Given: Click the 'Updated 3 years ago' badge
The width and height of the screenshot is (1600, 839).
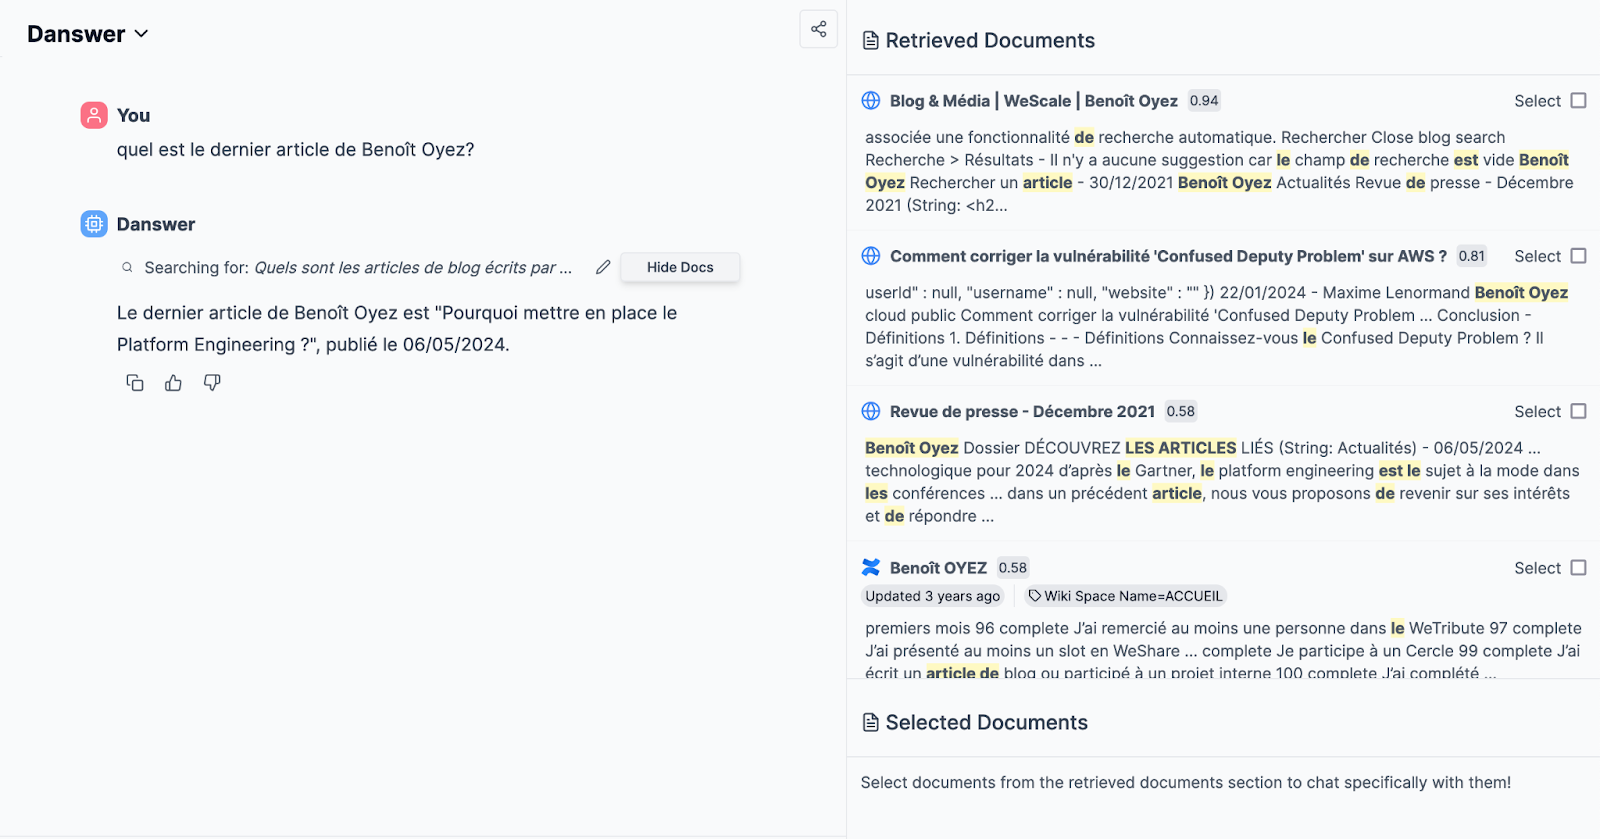Looking at the screenshot, I should [933, 596].
